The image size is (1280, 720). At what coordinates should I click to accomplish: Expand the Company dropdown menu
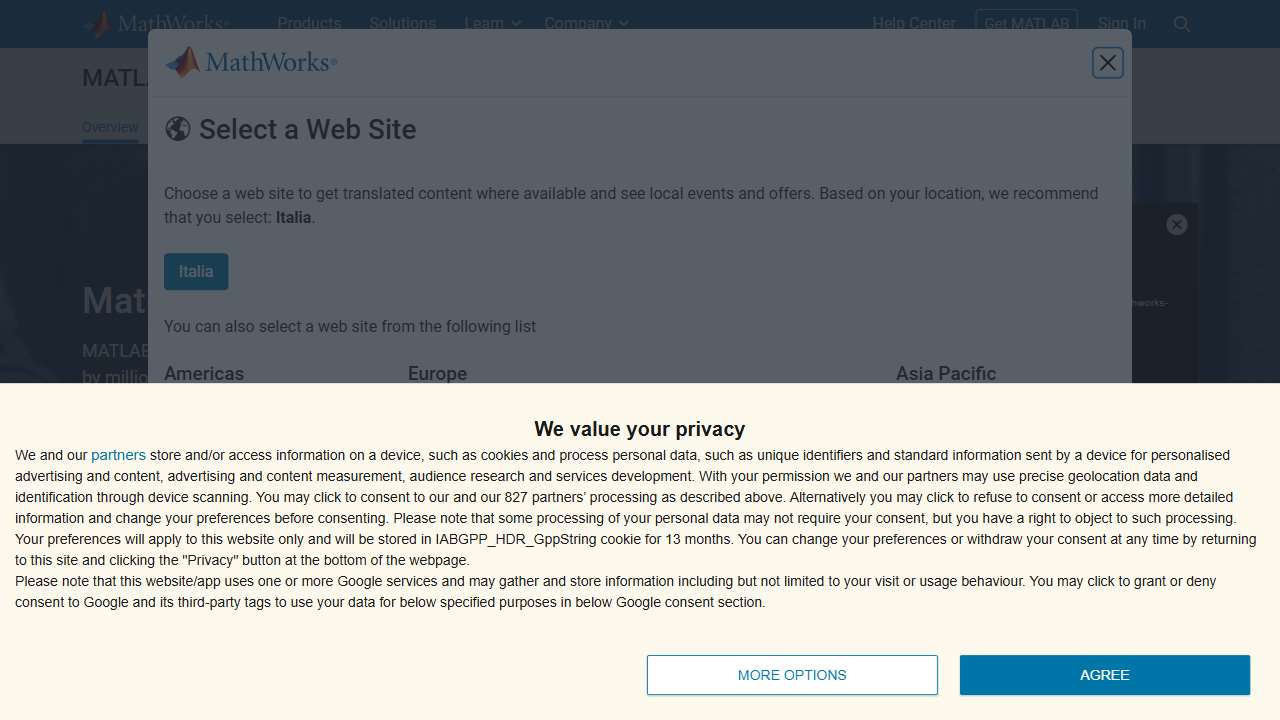[586, 24]
